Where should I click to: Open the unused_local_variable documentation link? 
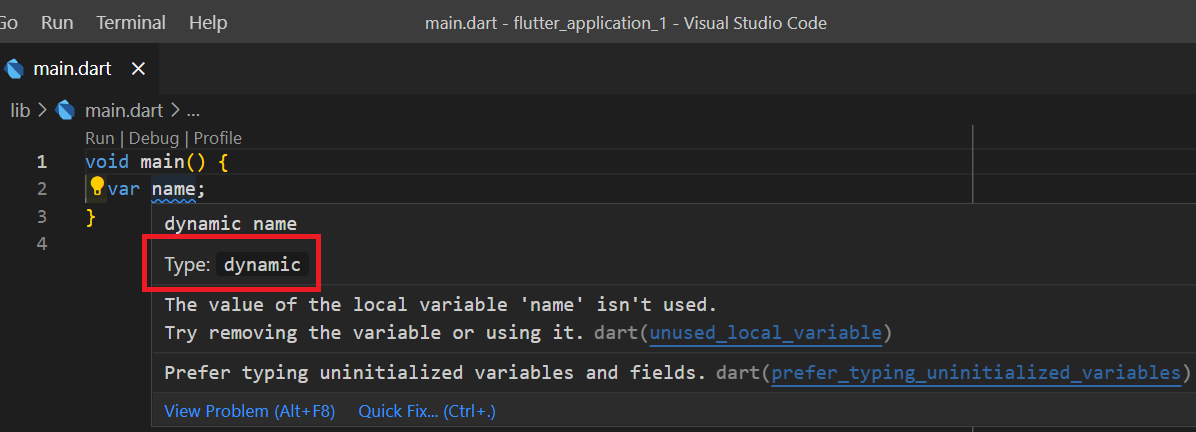(766, 334)
